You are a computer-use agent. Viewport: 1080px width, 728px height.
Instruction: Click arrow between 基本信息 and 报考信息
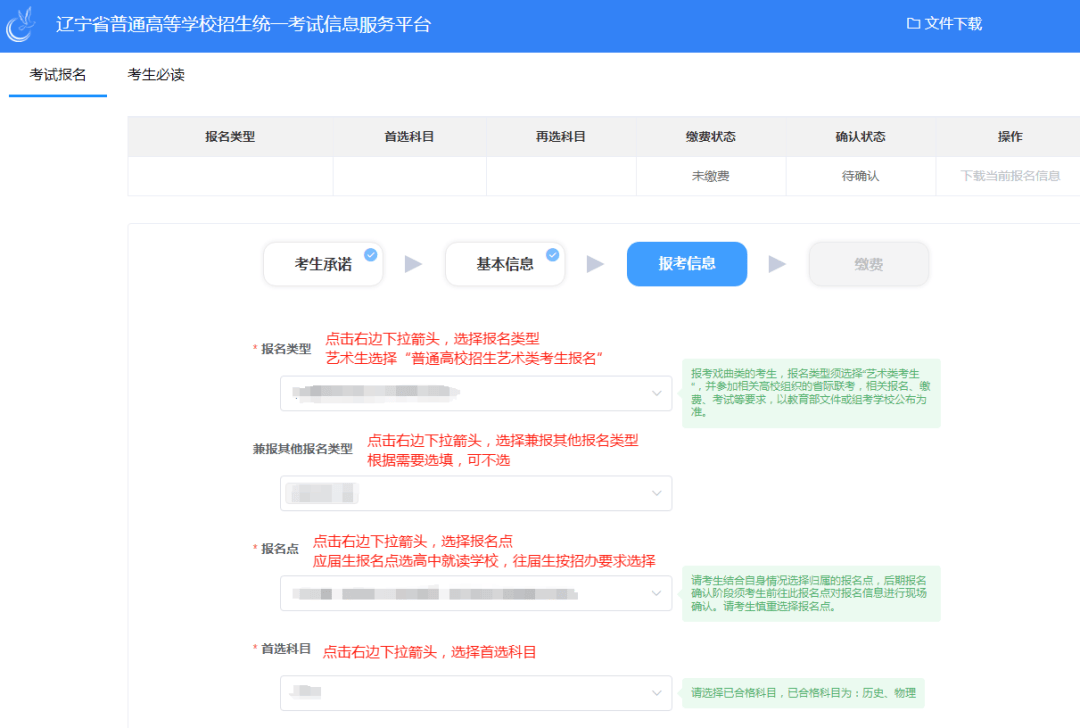(595, 265)
